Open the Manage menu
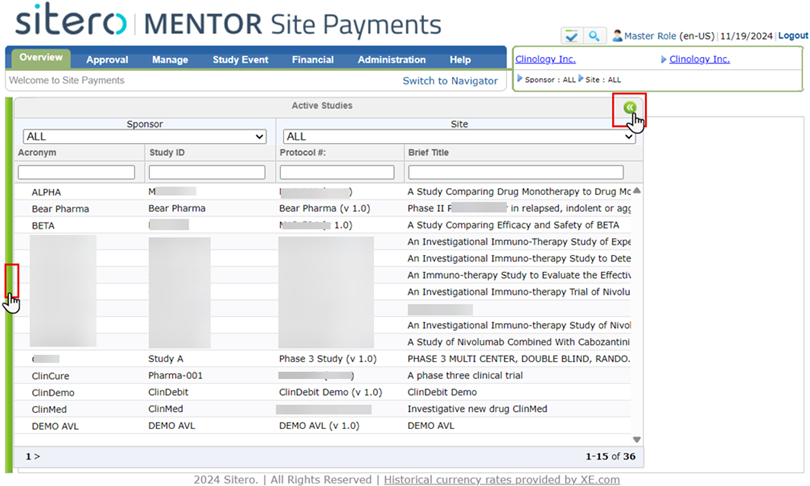The image size is (810, 486). [170, 60]
